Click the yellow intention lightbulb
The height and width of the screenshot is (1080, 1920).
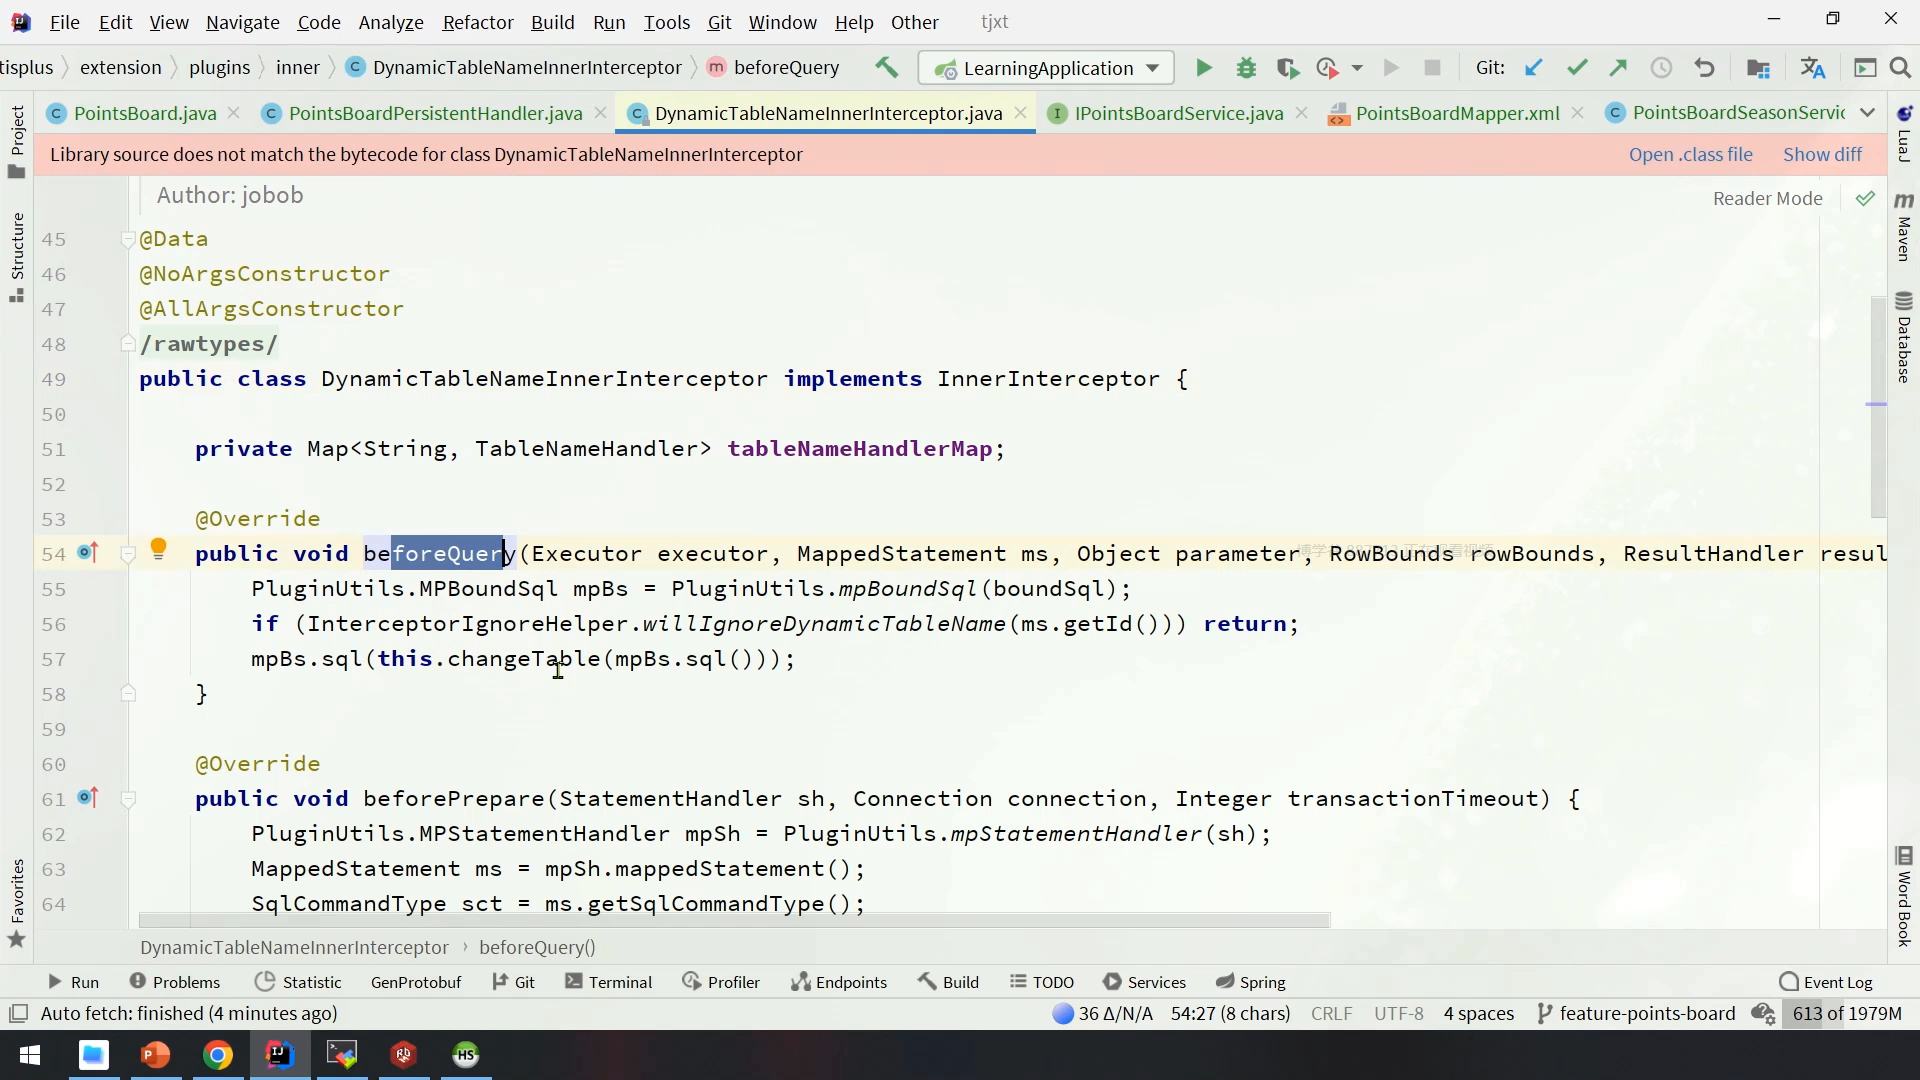point(158,548)
